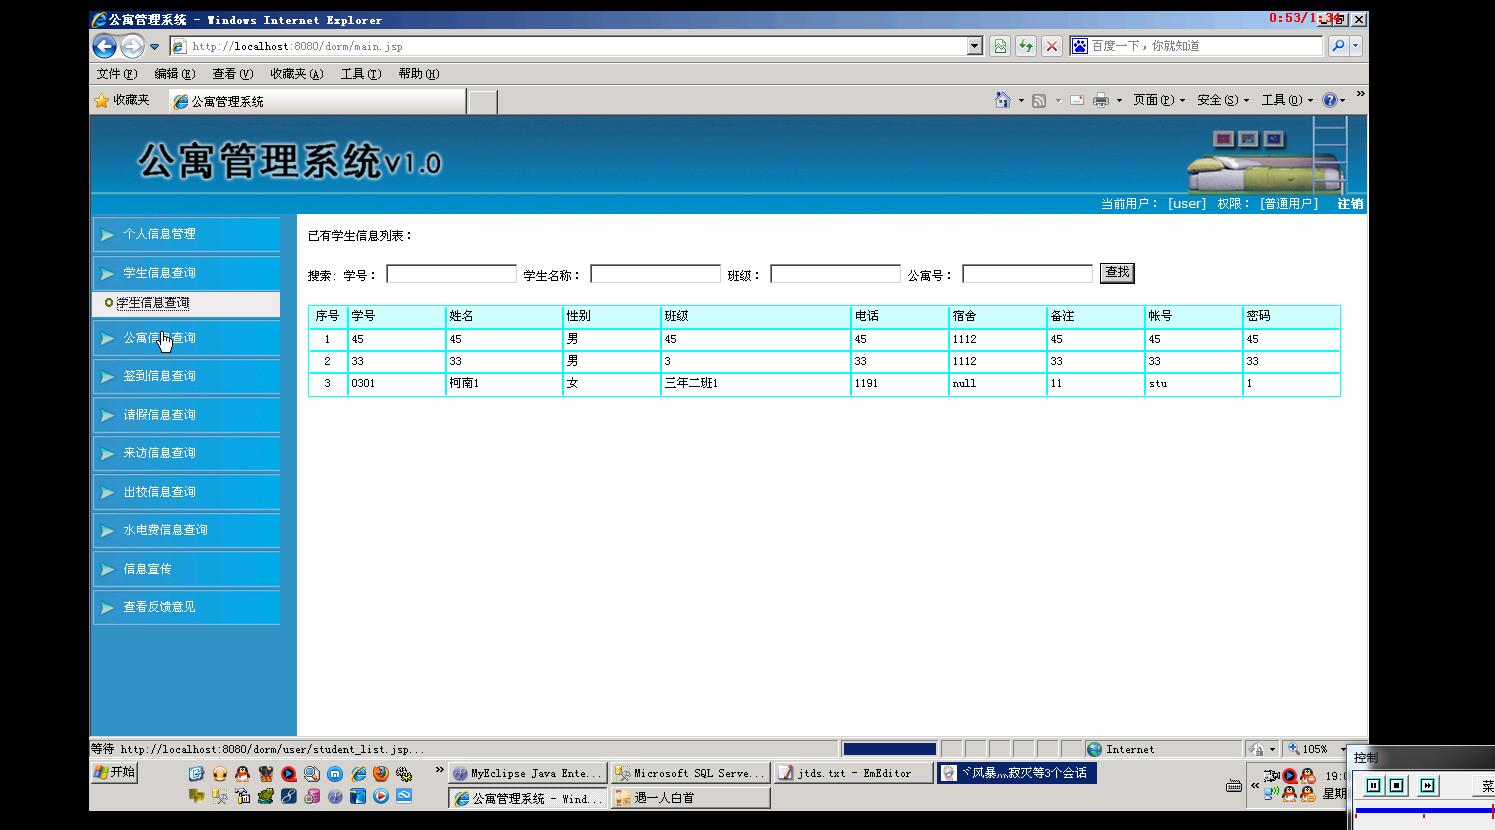Open 收藏夹(A) menu
1495x830 pixels.
(x=296, y=74)
